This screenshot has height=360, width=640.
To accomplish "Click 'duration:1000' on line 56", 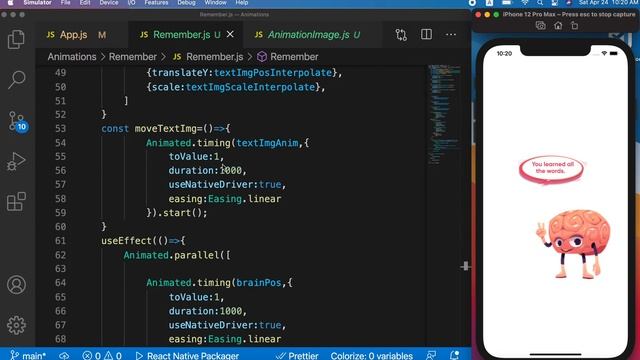I will [205, 170].
